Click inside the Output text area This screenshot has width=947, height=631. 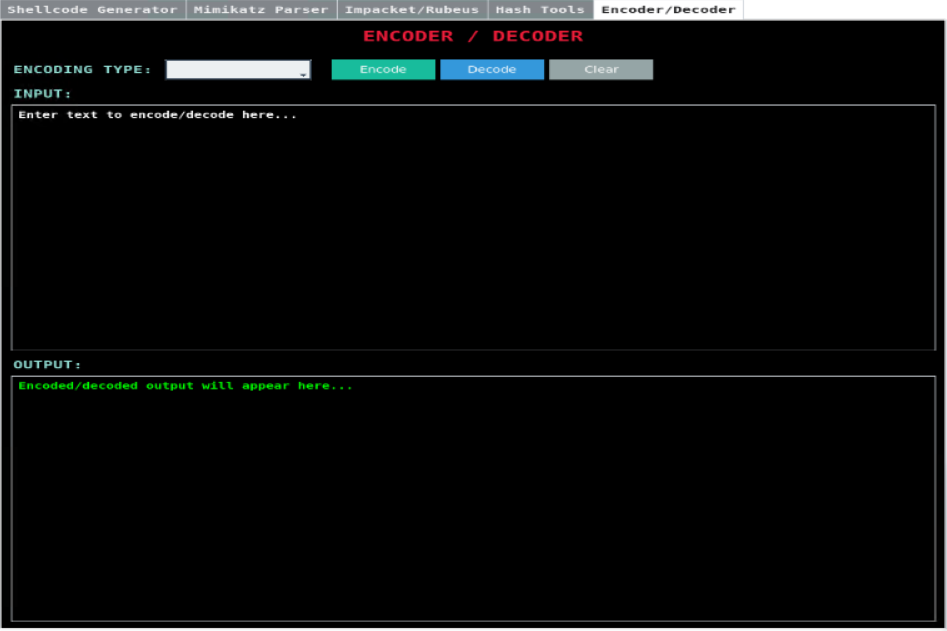click(x=473, y=500)
